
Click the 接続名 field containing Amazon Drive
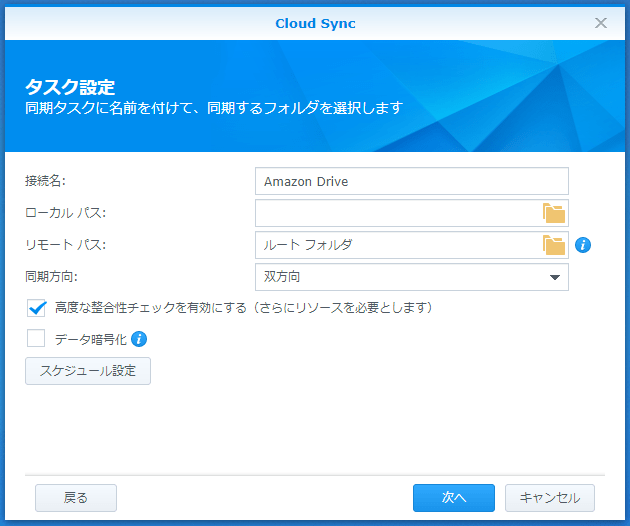tap(412, 181)
